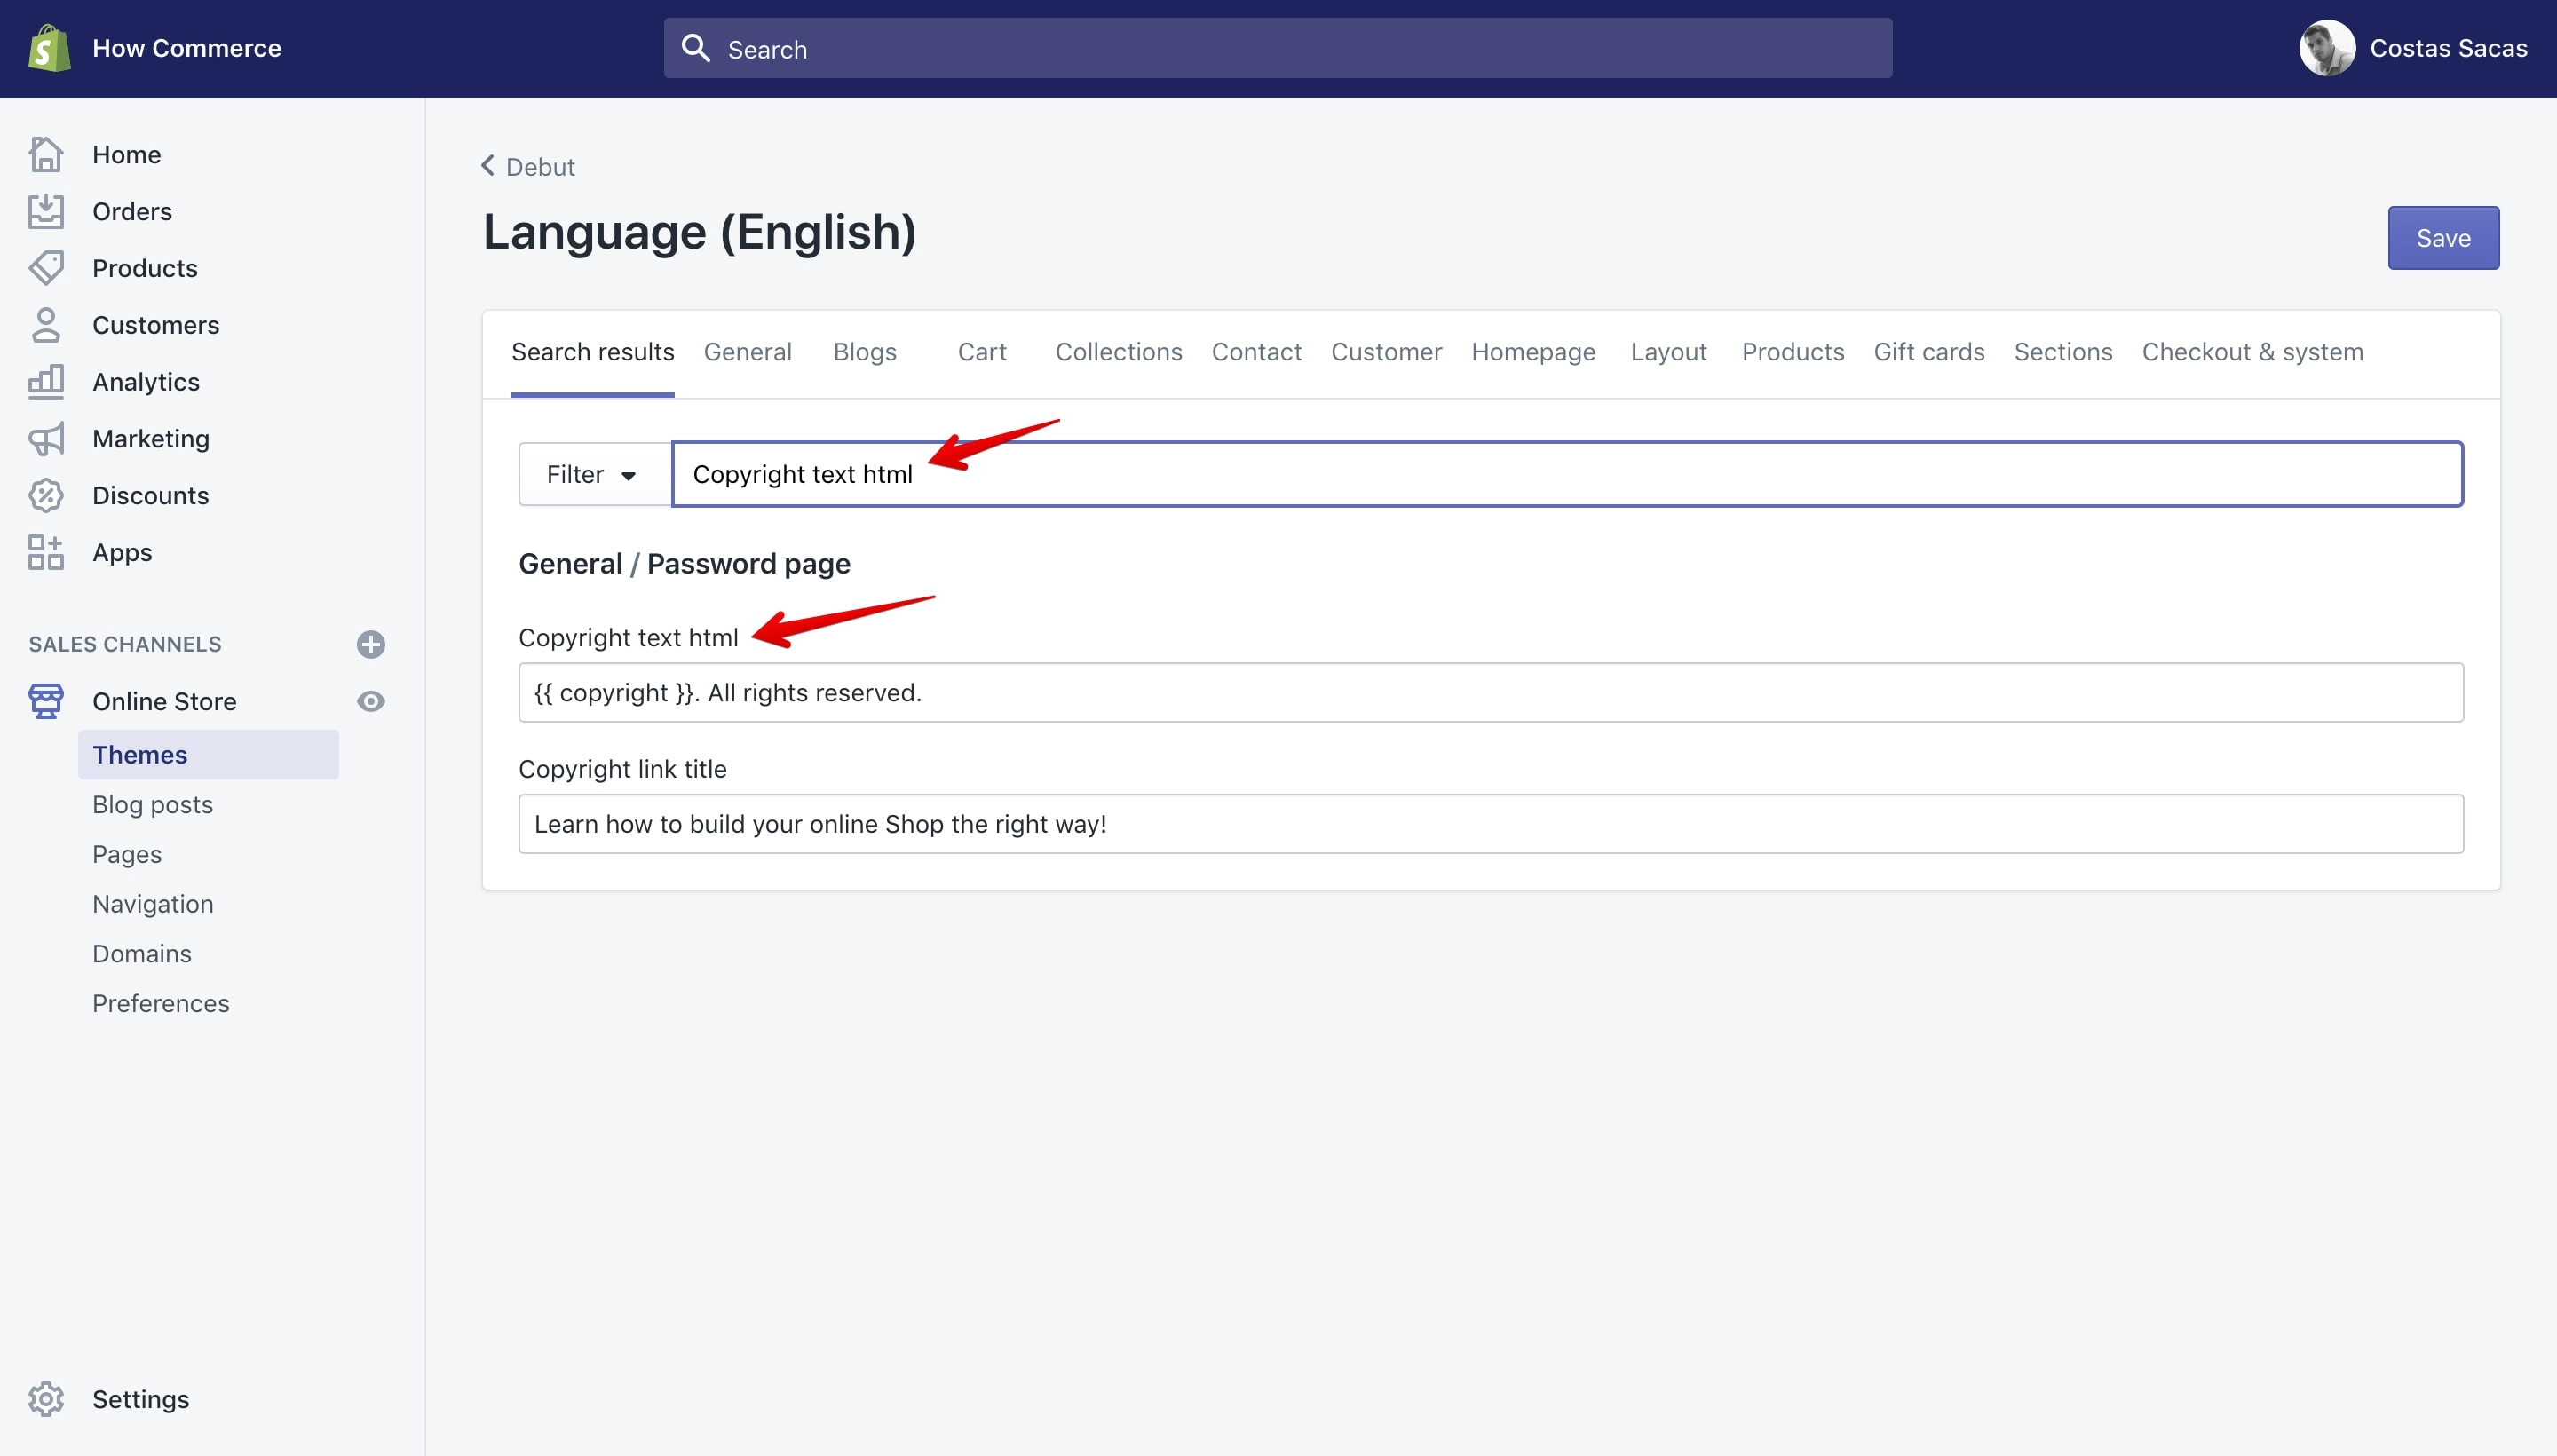Screen dimensions: 2557x1456
Task: Switch to the General tab
Action: click(748, 352)
